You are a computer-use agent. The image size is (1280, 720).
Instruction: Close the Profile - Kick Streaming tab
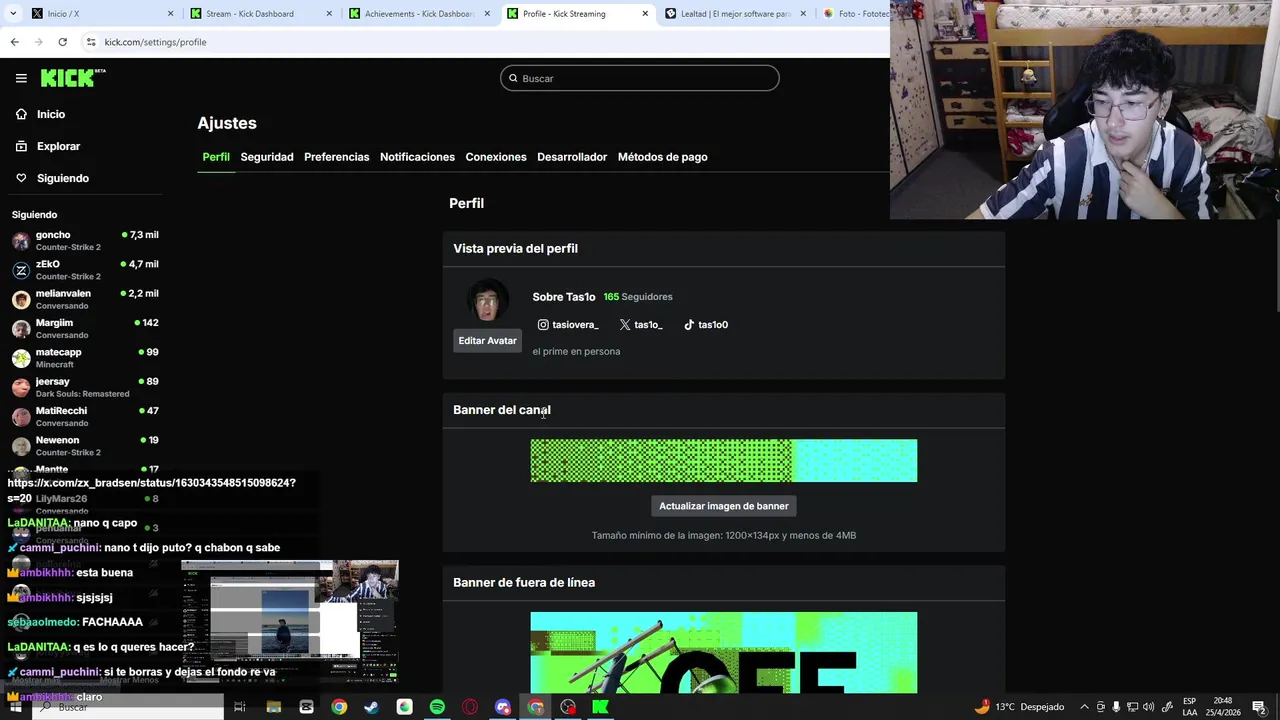click(645, 14)
